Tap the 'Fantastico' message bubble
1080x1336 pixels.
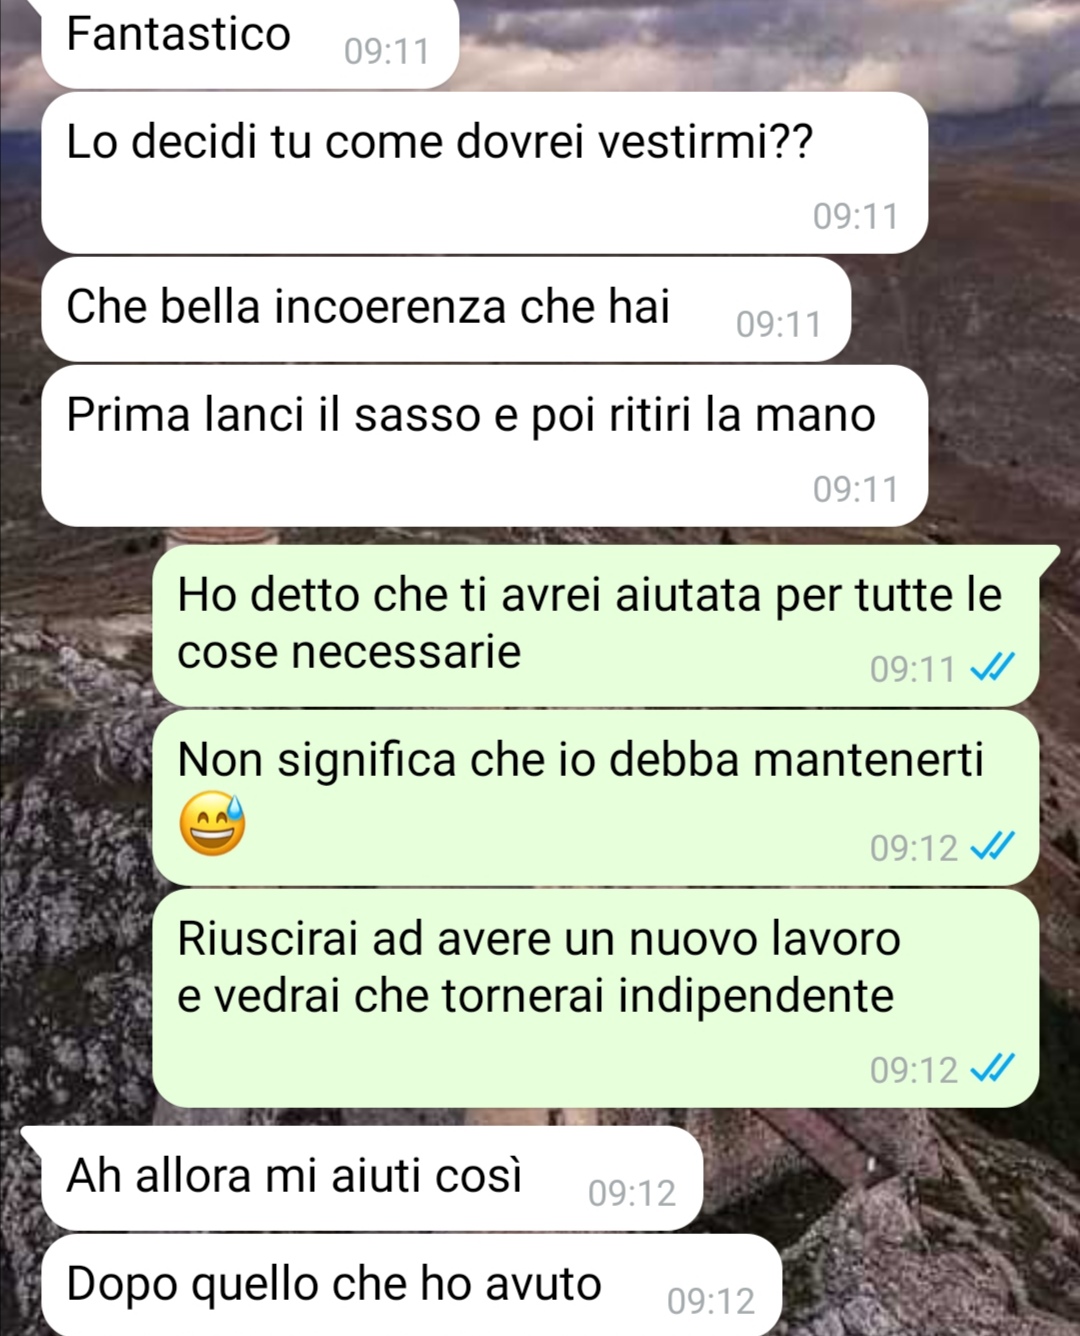[x=250, y=42]
